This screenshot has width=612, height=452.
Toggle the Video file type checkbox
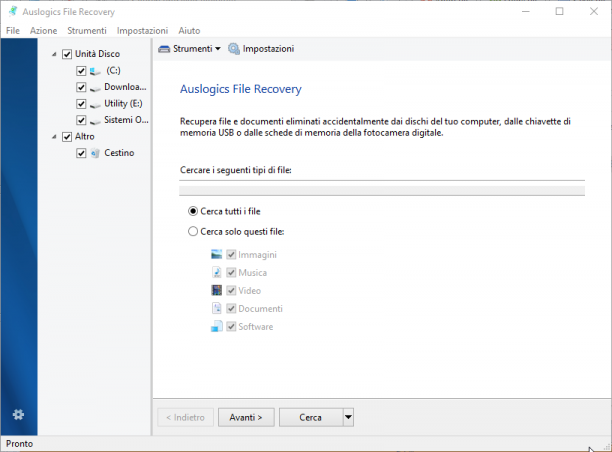point(231,290)
